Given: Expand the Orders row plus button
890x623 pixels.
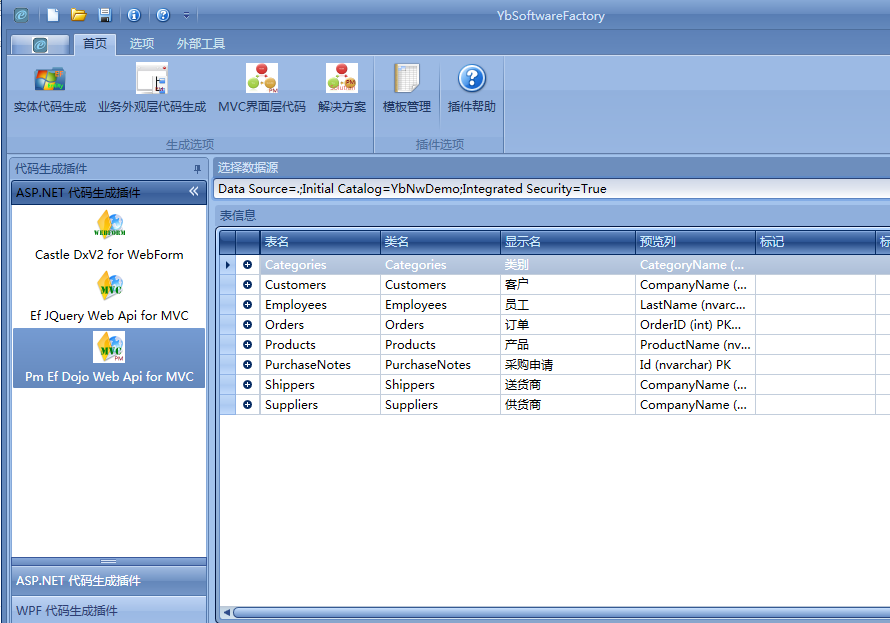Looking at the screenshot, I should point(247,325).
